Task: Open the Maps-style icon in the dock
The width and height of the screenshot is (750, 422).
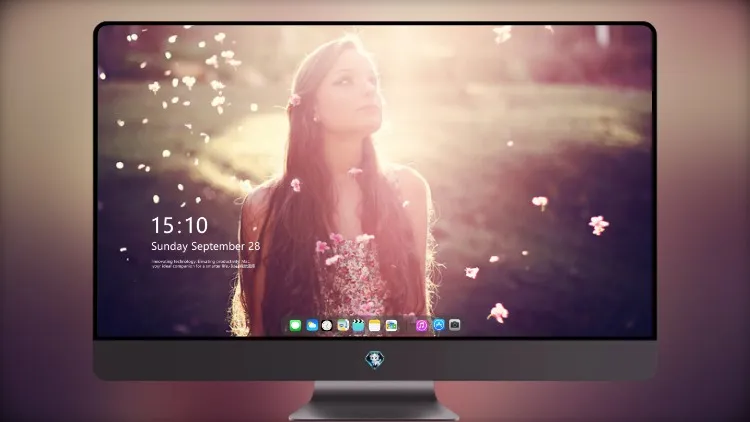Action: pyautogui.click(x=343, y=326)
